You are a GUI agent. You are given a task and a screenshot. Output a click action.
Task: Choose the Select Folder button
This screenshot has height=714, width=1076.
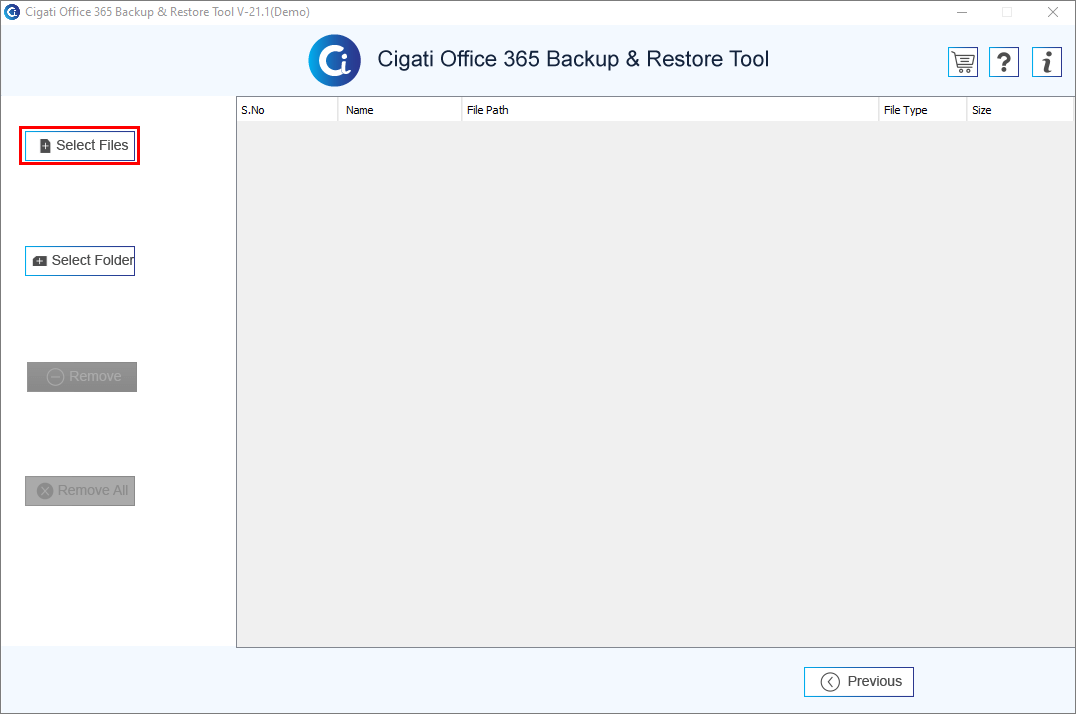click(80, 261)
